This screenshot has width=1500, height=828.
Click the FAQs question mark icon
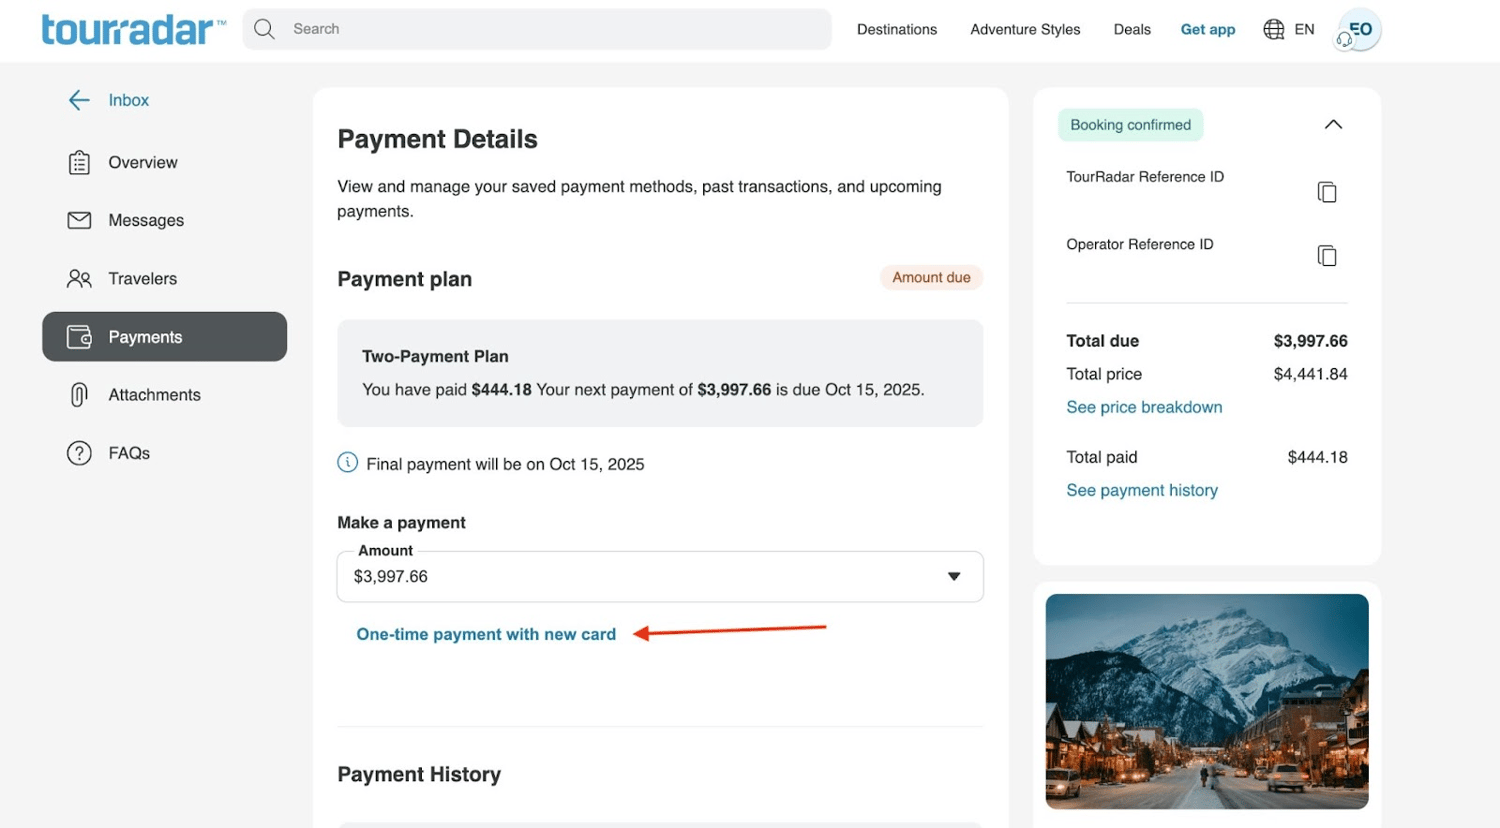pyautogui.click(x=79, y=452)
